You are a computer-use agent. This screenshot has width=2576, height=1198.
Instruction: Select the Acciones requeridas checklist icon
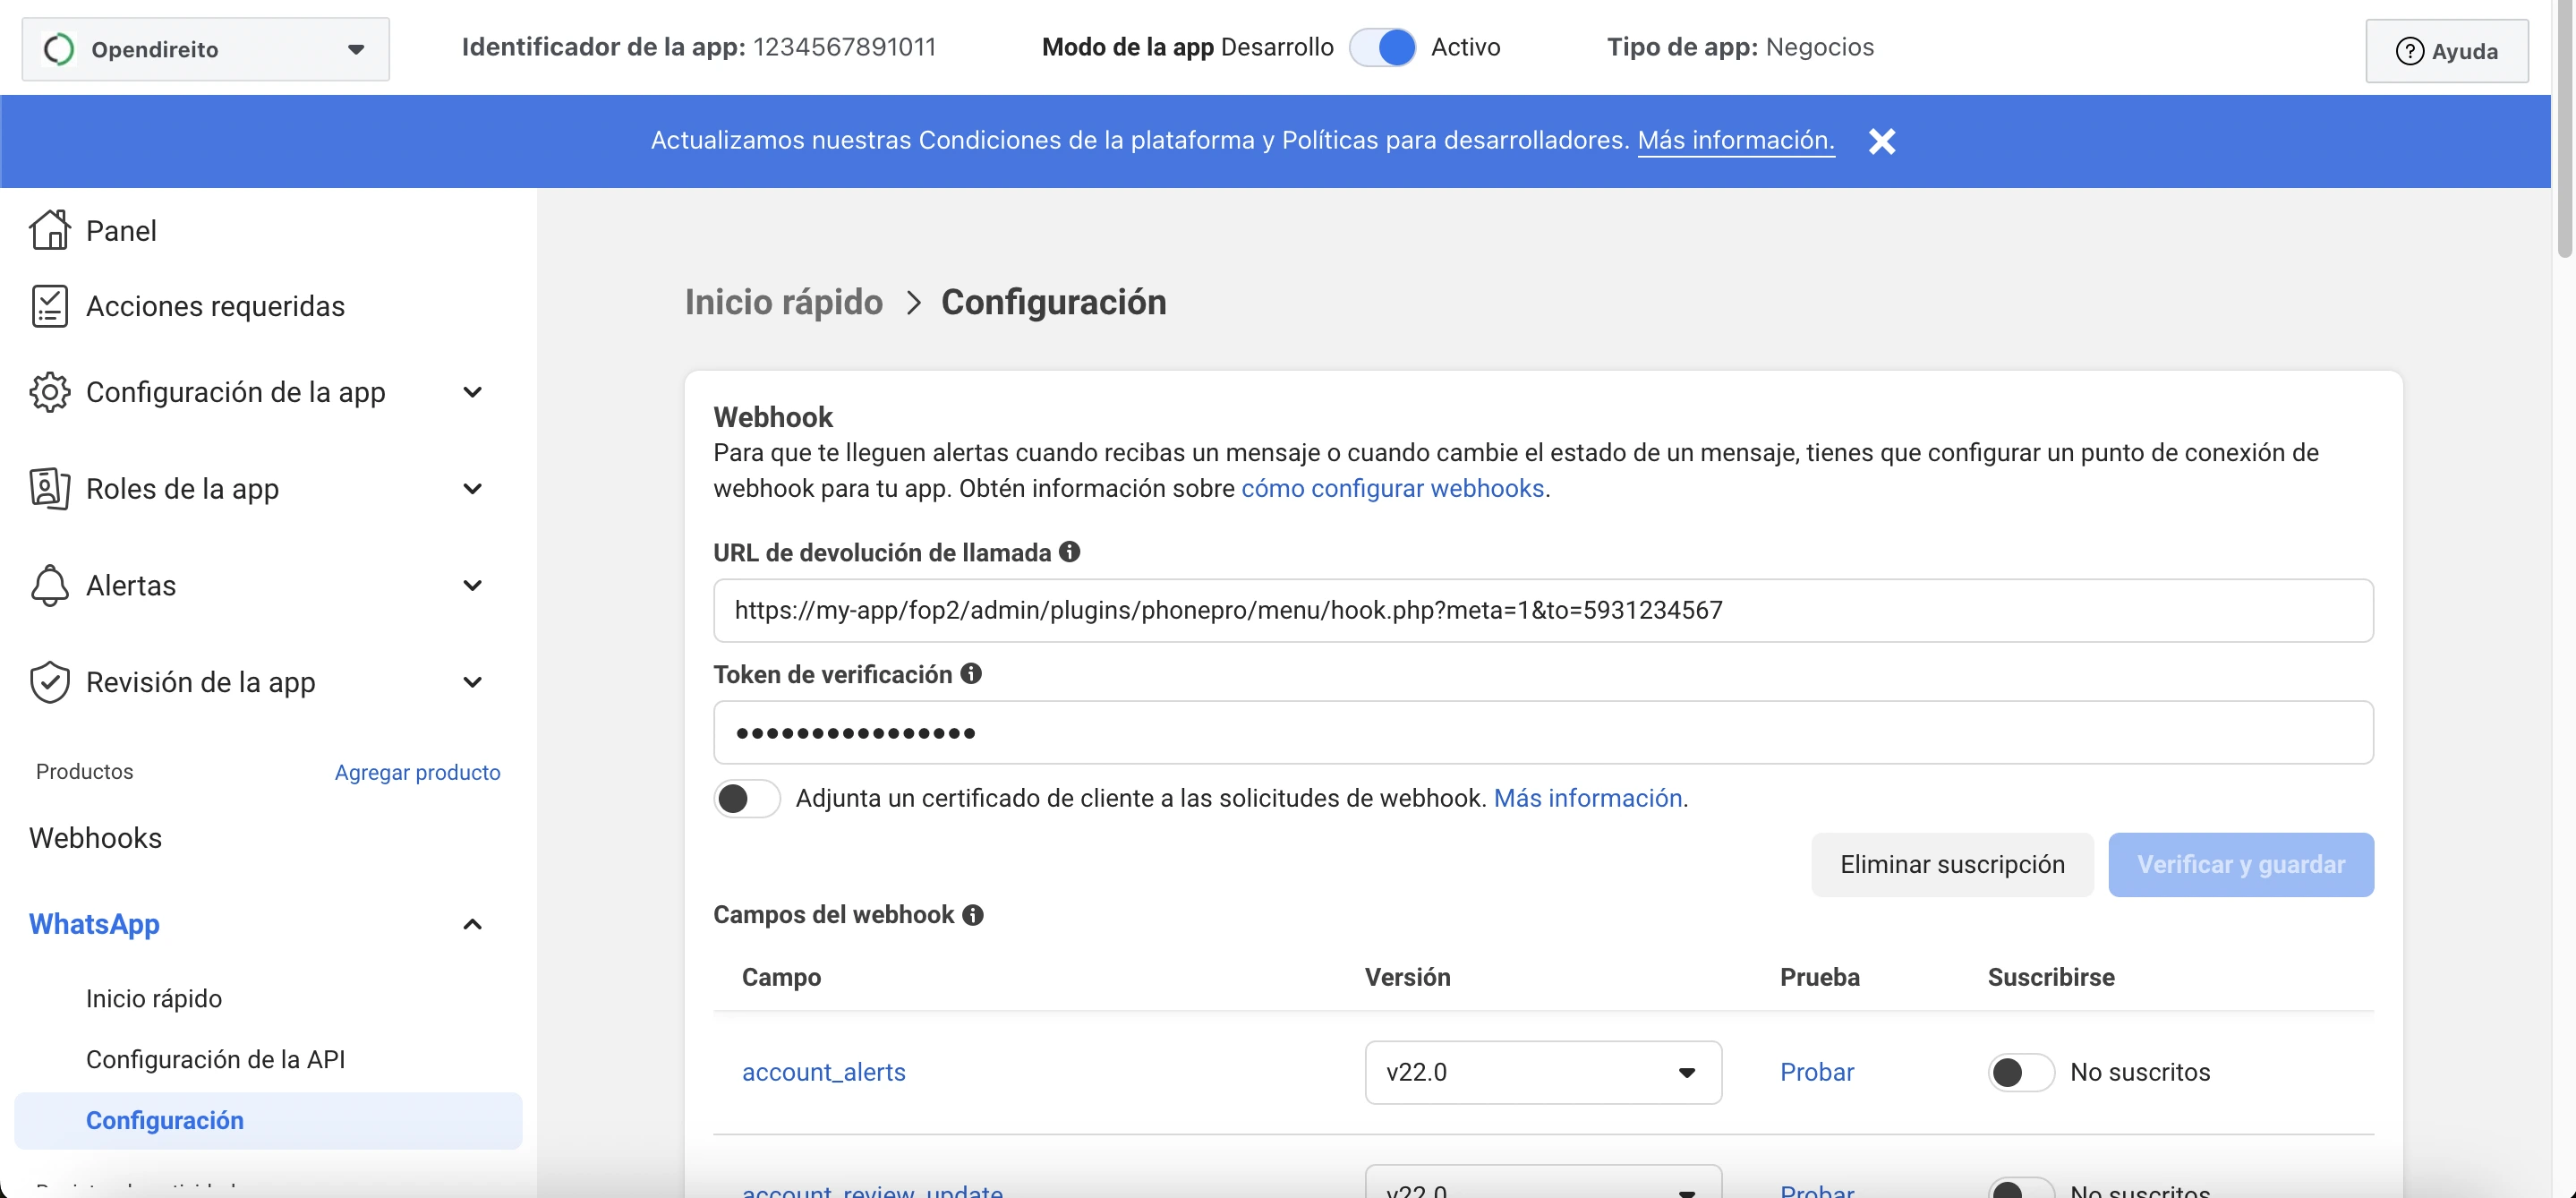point(50,306)
